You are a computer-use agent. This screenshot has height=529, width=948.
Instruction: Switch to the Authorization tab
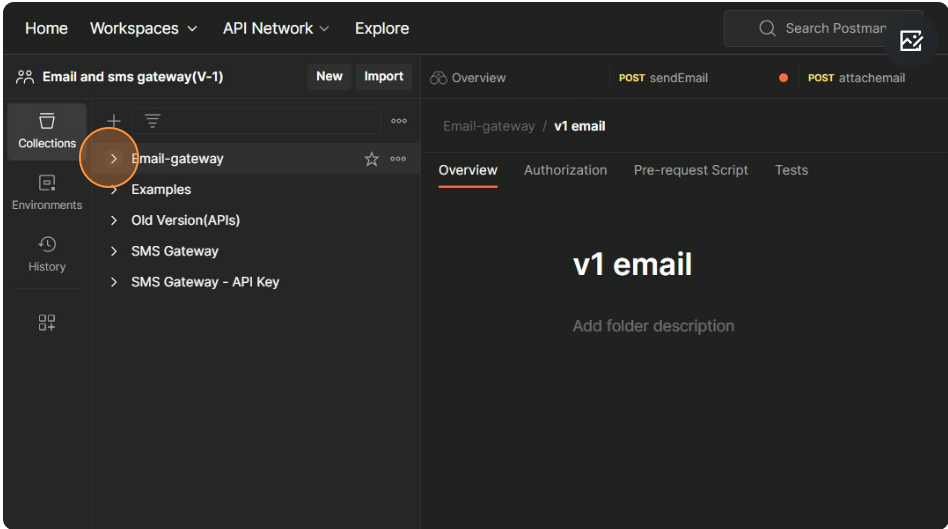pyautogui.click(x=565, y=170)
